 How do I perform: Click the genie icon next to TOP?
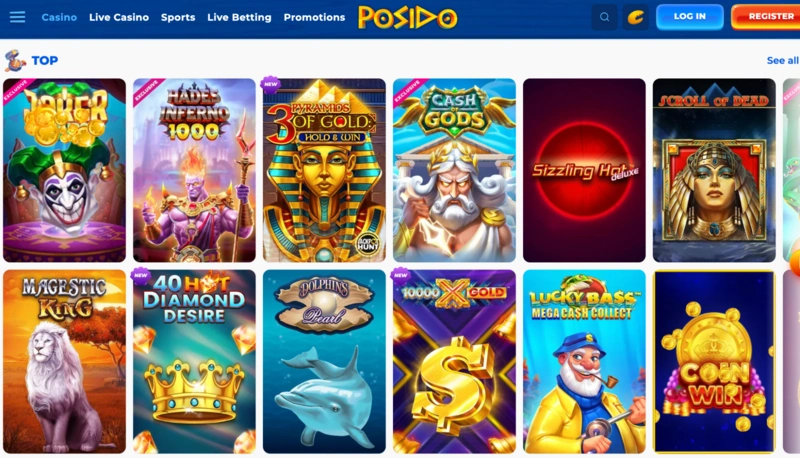(x=15, y=61)
